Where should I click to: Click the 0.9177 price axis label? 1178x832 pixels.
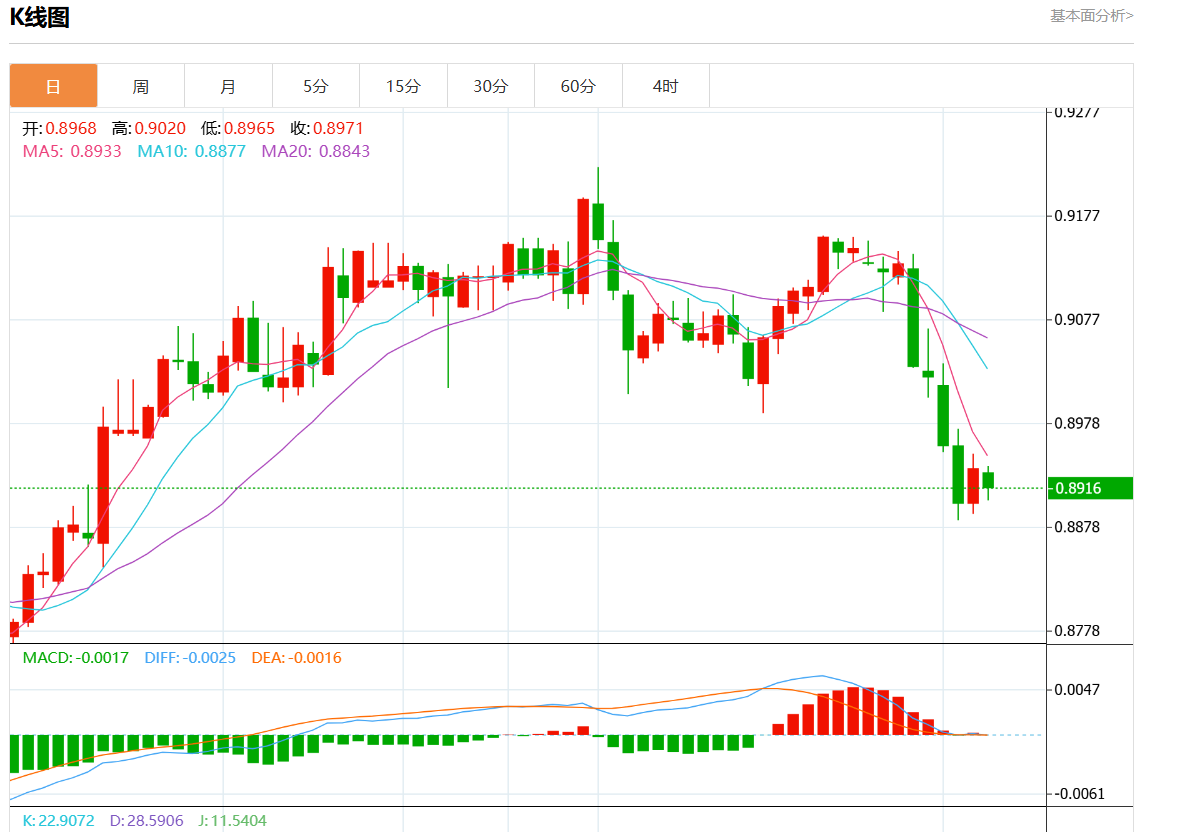tap(1077, 216)
